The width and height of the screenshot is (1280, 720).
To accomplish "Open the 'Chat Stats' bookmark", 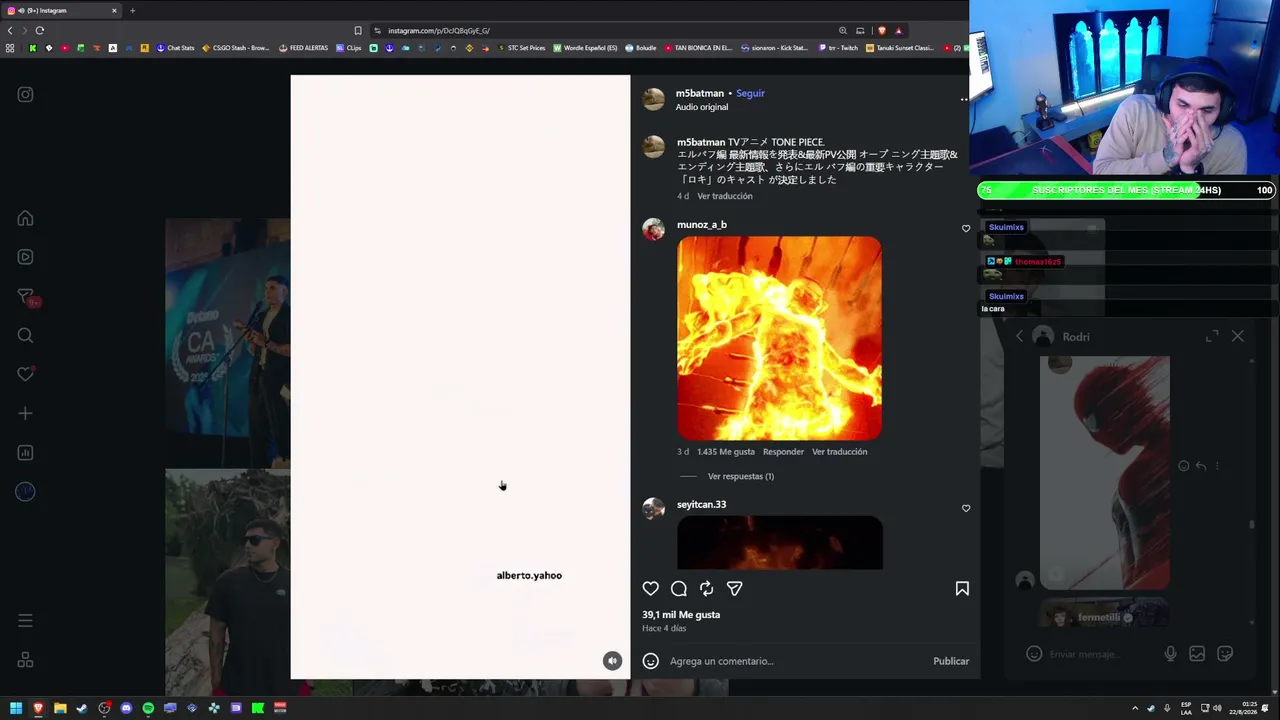I will coord(175,48).
